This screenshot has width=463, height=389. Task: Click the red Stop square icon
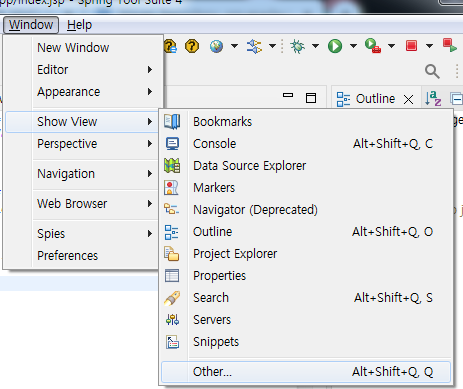411,46
